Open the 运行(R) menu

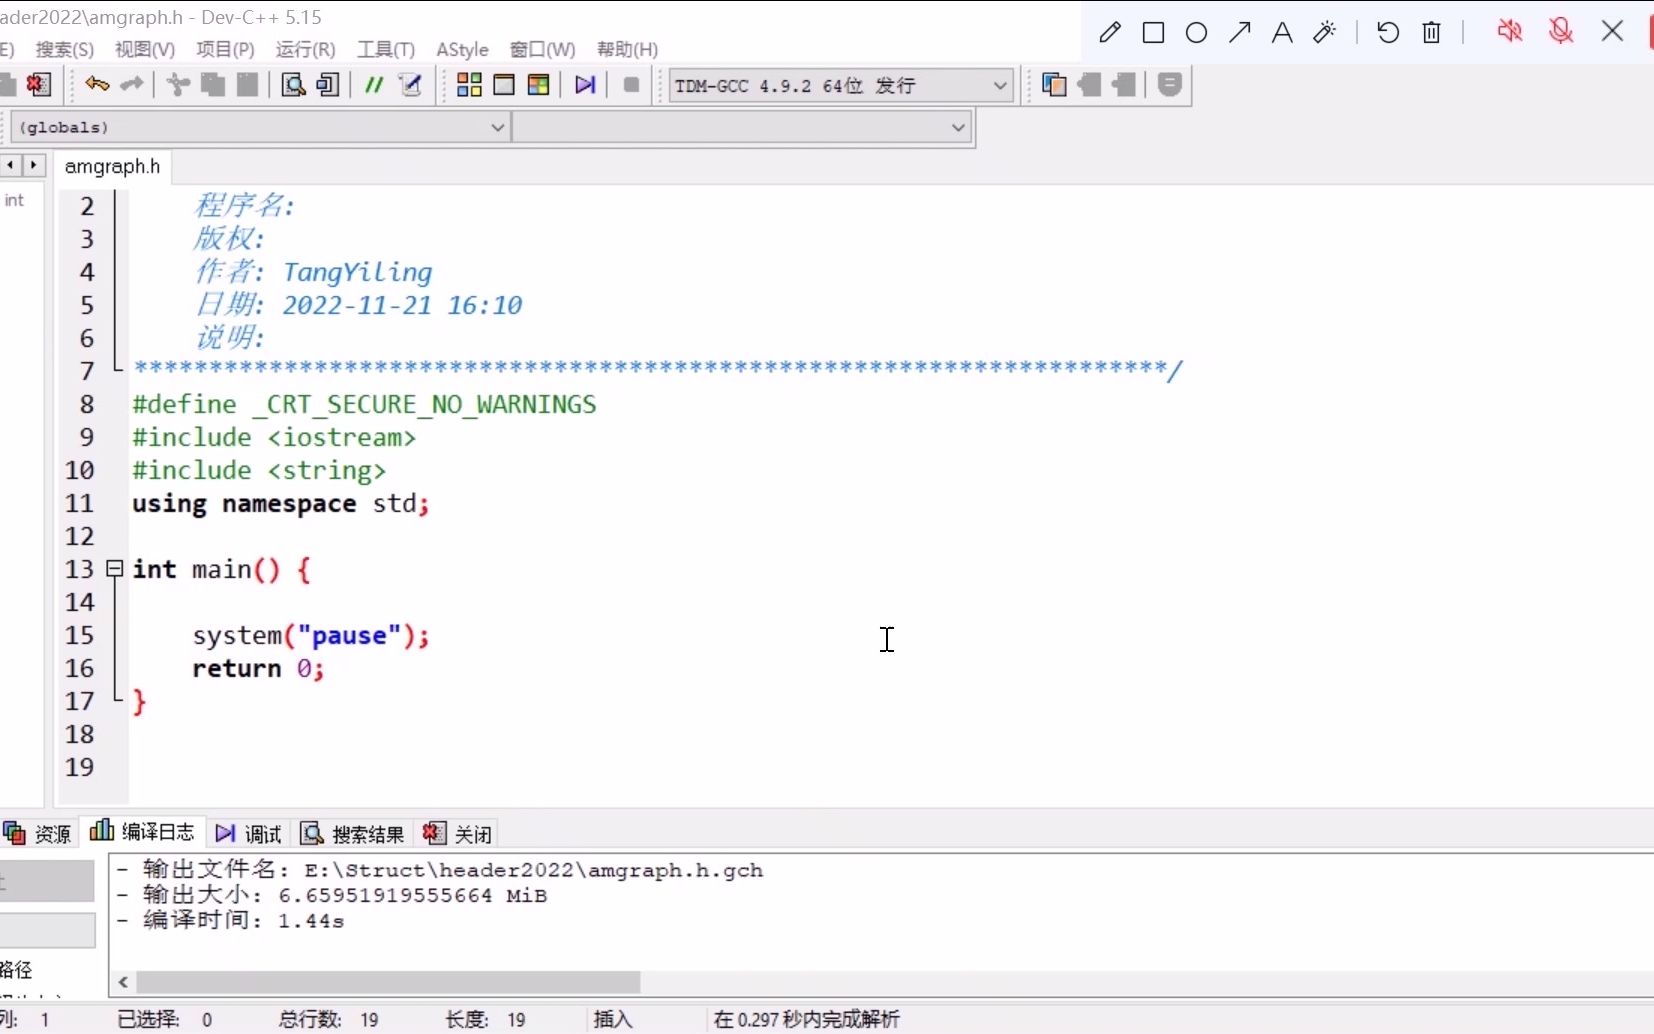pyautogui.click(x=305, y=49)
